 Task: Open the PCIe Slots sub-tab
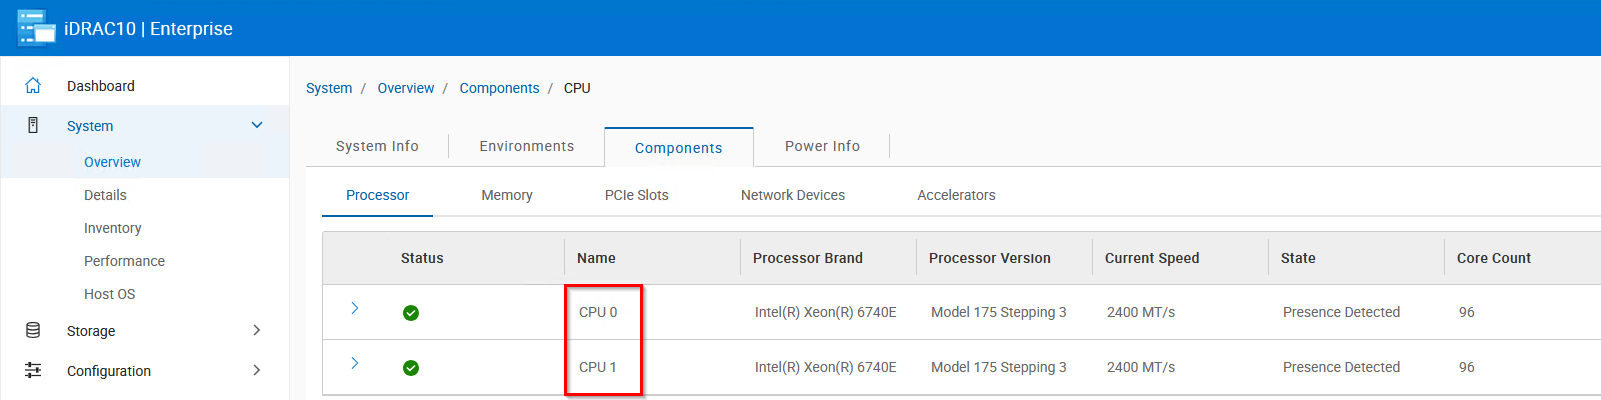(636, 195)
